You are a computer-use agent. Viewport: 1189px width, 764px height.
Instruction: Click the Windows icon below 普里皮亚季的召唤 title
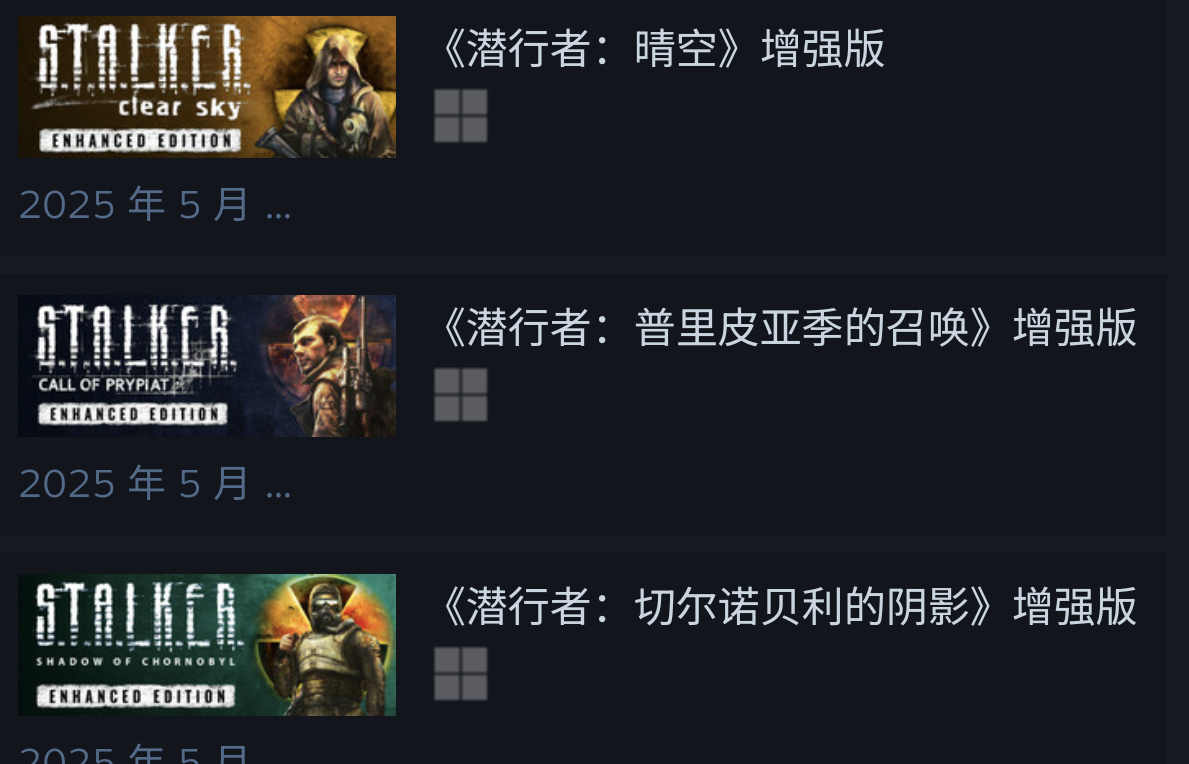pyautogui.click(x=460, y=394)
